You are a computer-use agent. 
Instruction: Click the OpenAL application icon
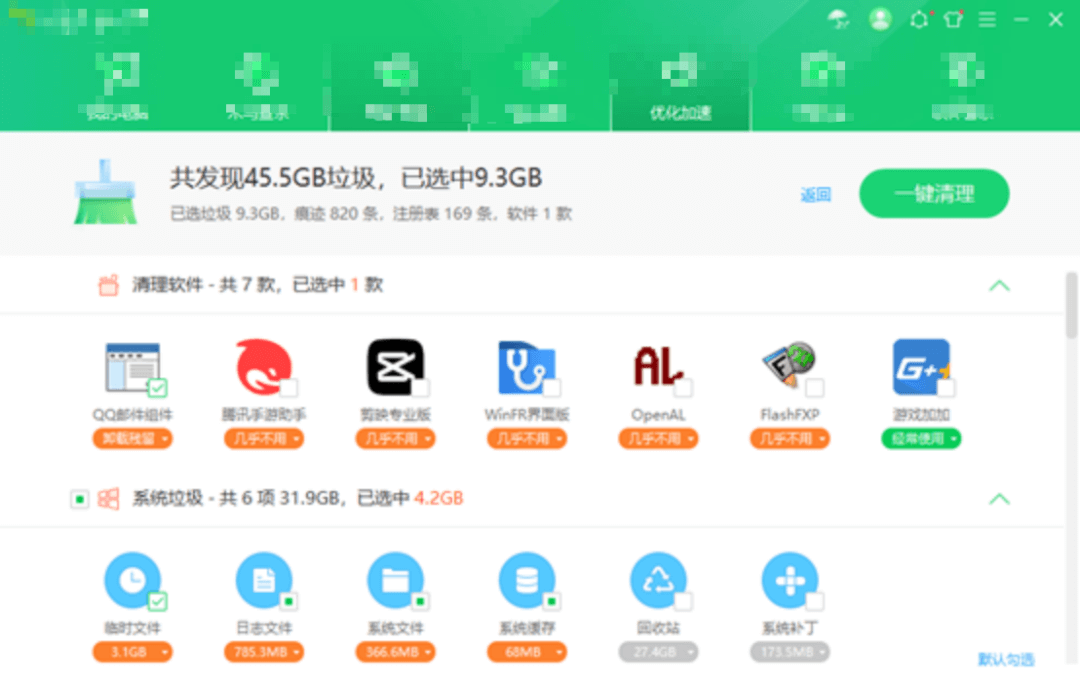tap(658, 368)
